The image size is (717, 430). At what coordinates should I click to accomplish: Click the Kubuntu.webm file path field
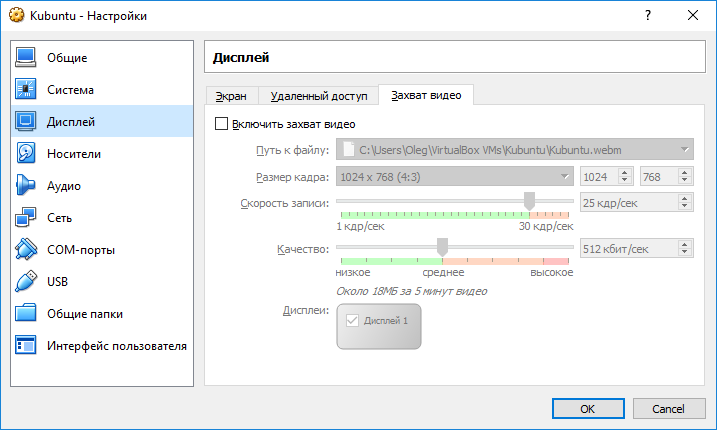pyautogui.click(x=514, y=150)
